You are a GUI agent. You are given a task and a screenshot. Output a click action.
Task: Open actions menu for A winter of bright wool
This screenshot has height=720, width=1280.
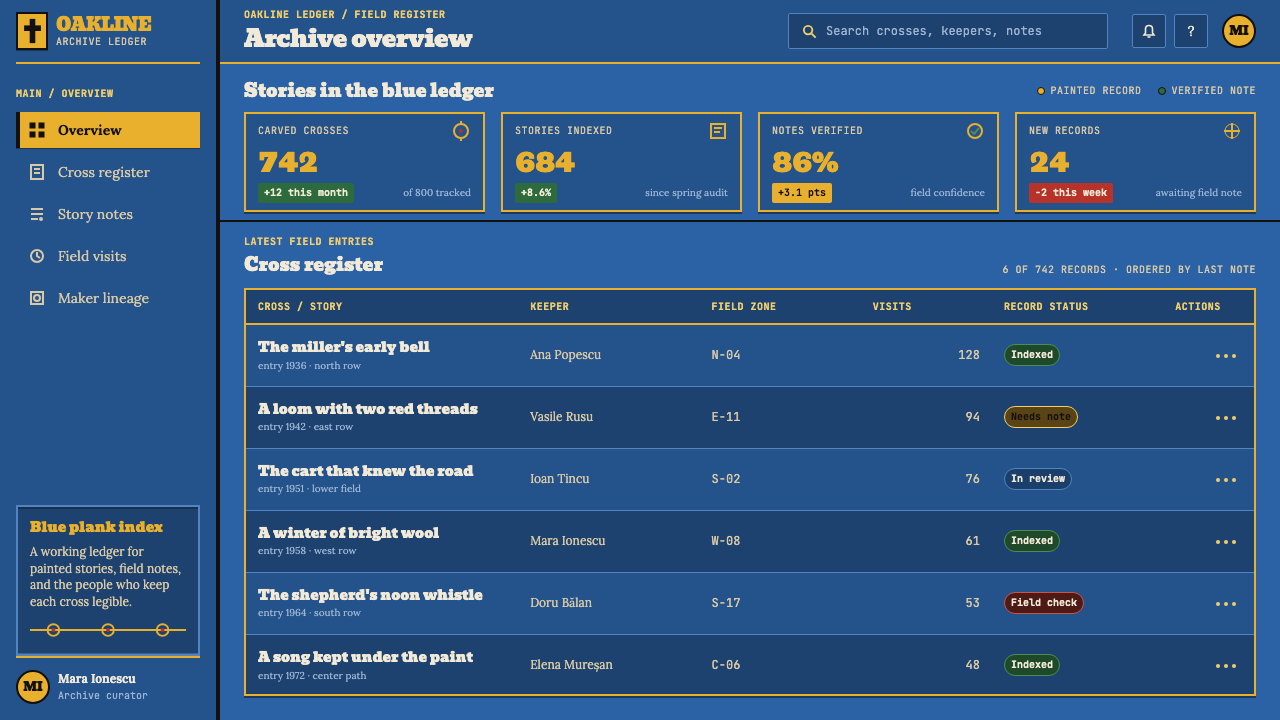[1226, 542]
